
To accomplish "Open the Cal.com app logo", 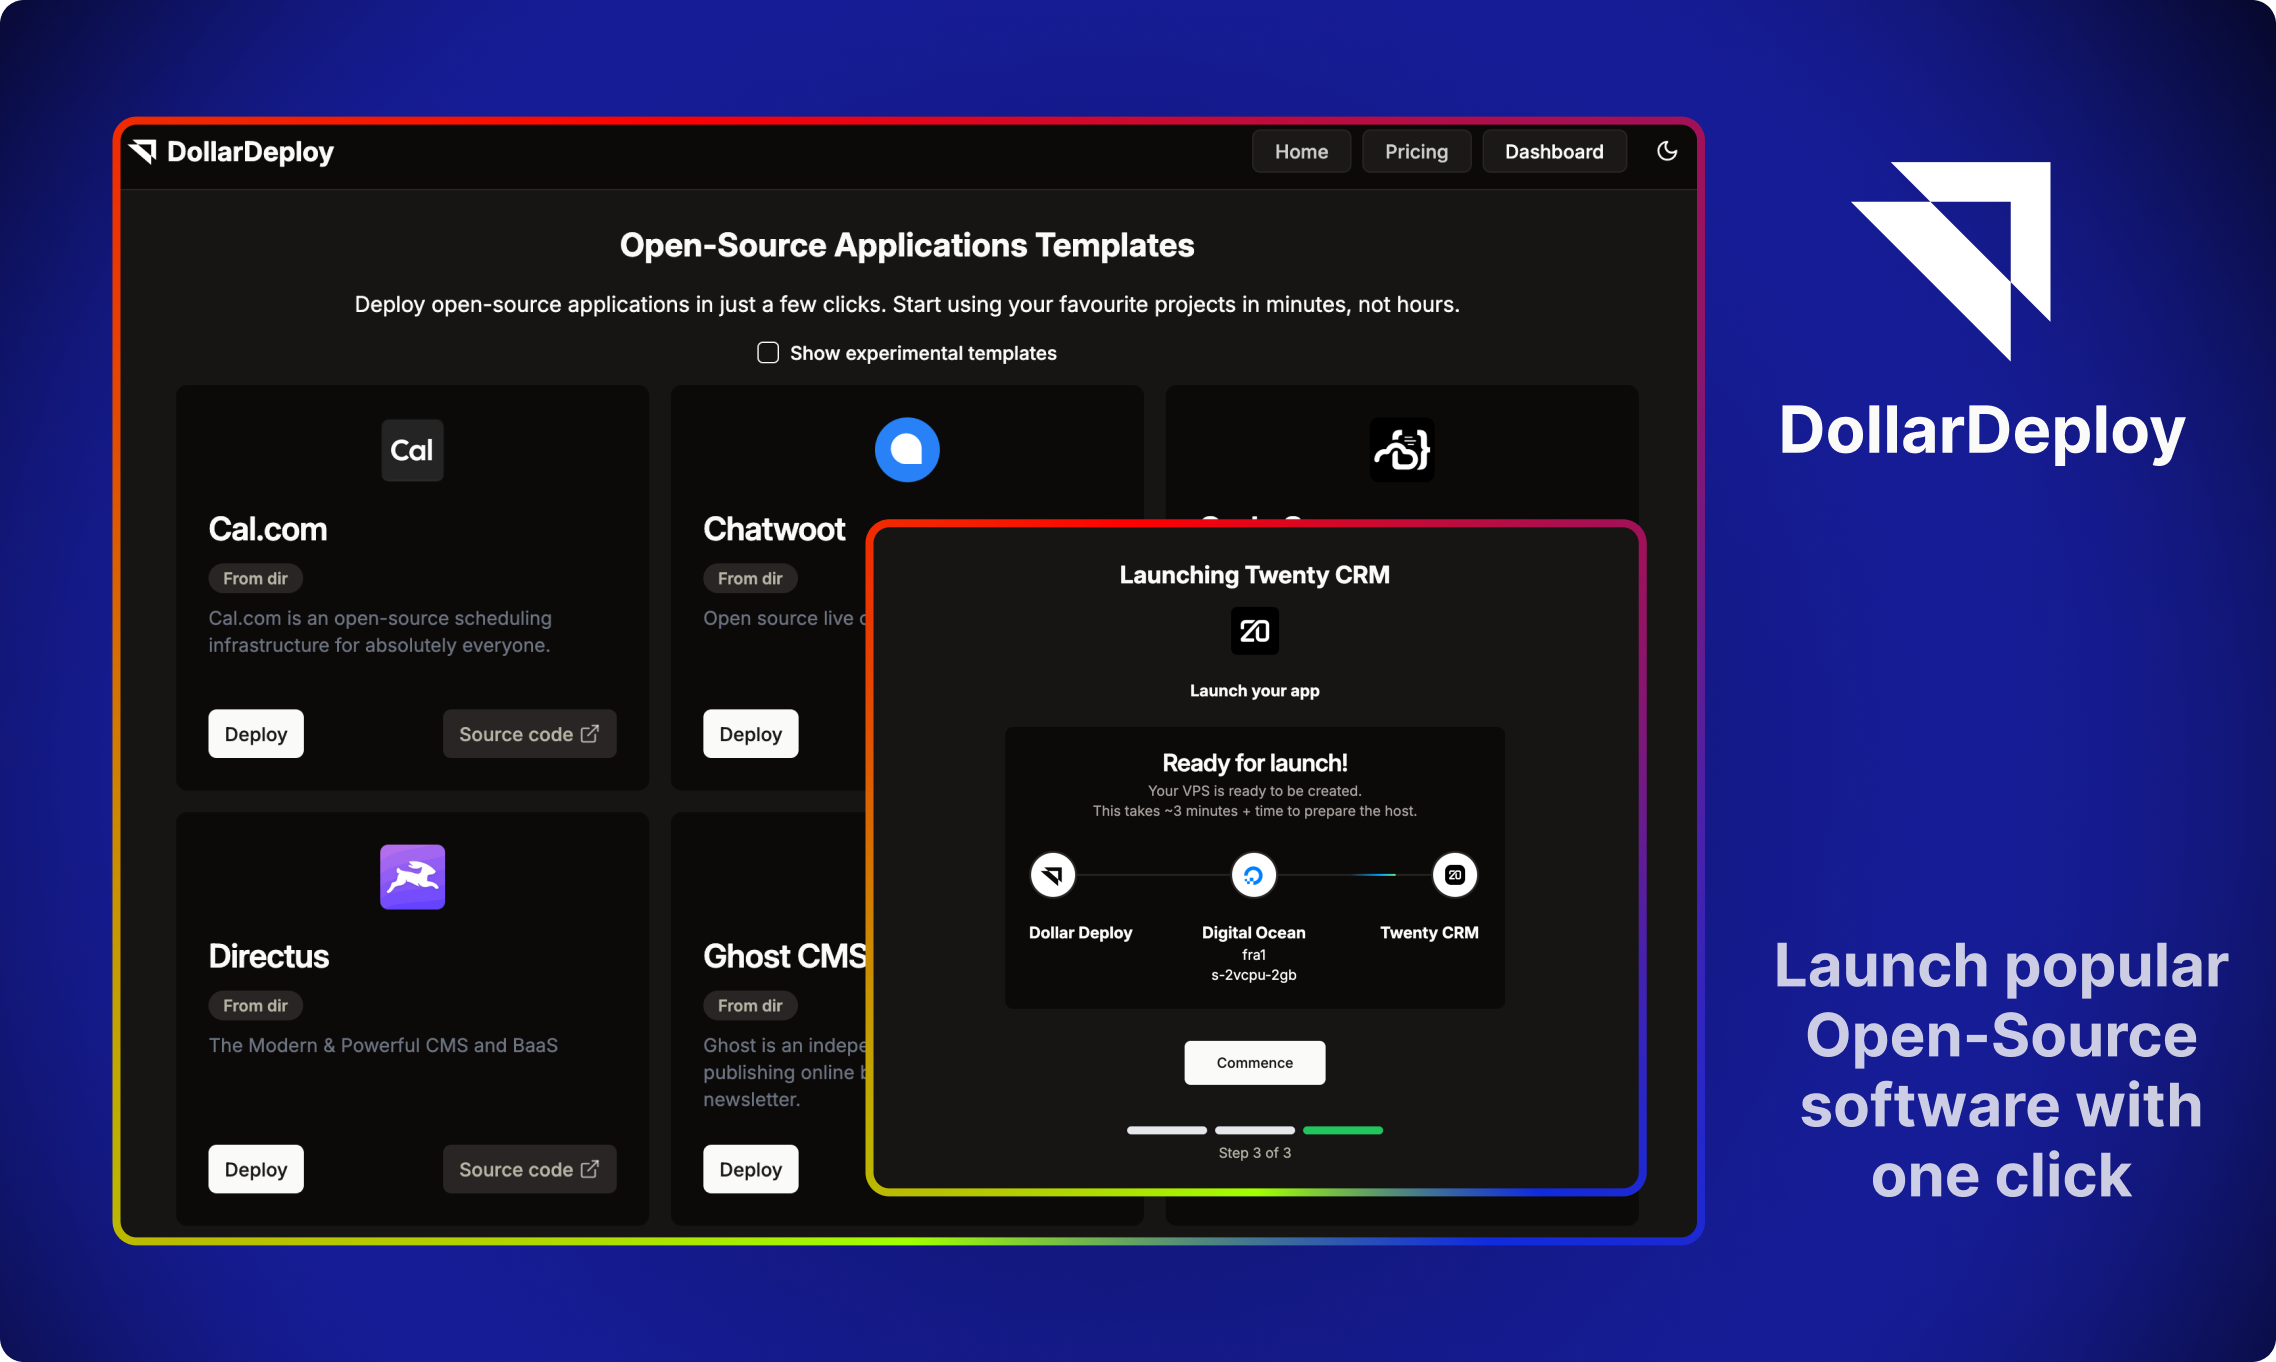I will [412, 450].
